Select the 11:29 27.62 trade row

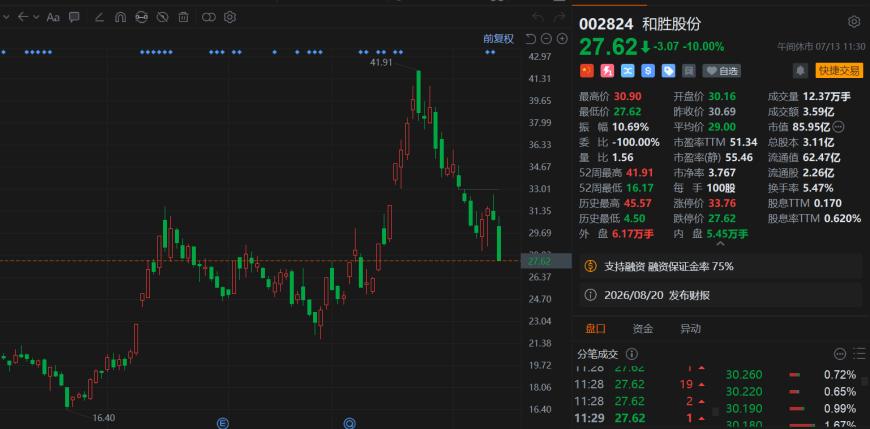coord(641,418)
